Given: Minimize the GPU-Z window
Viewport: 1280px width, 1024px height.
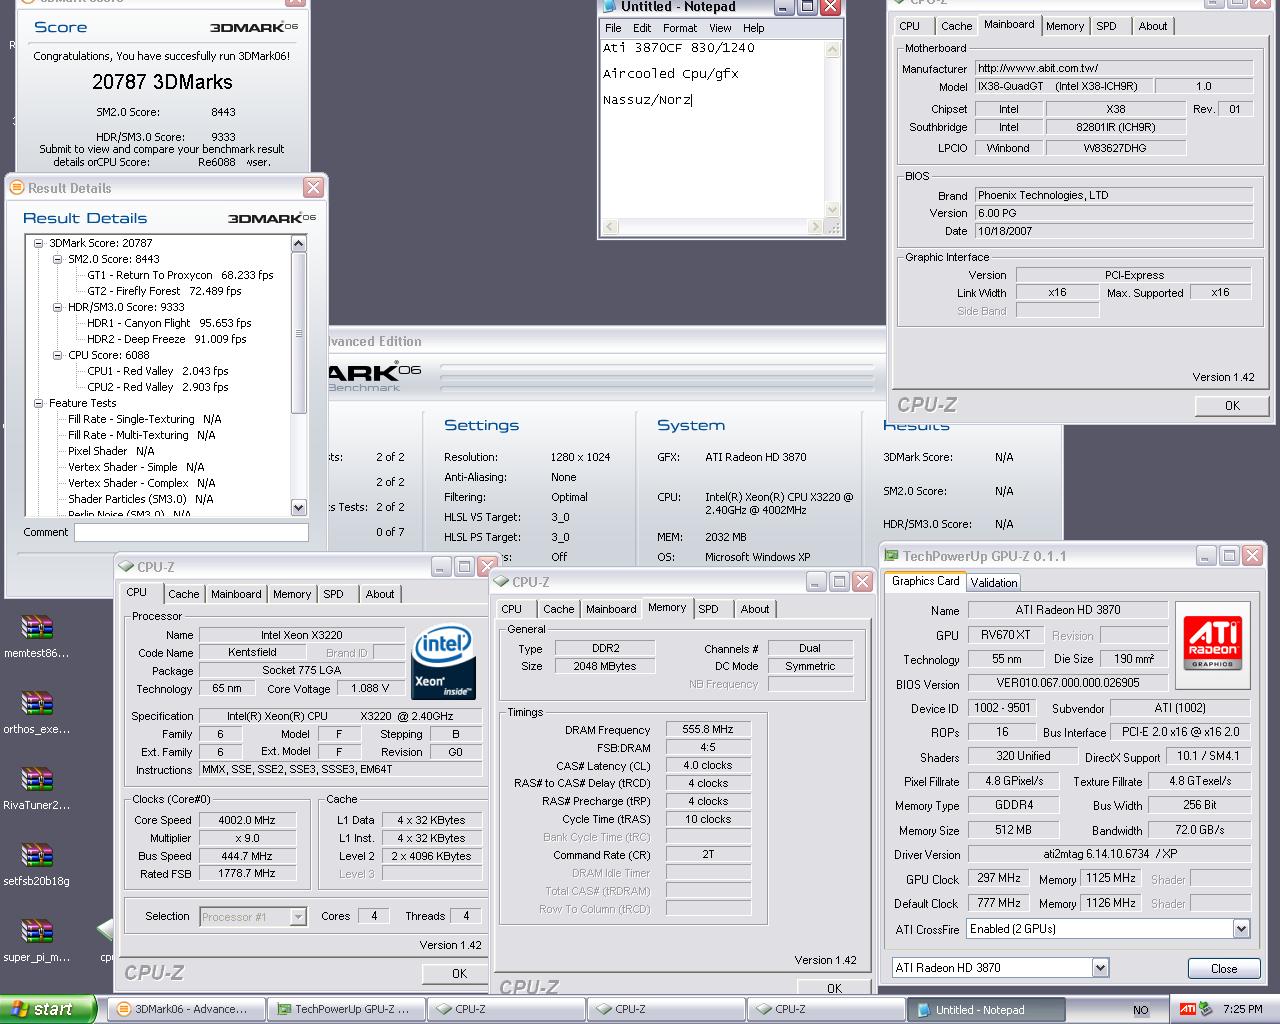Looking at the screenshot, I should 1205,556.
